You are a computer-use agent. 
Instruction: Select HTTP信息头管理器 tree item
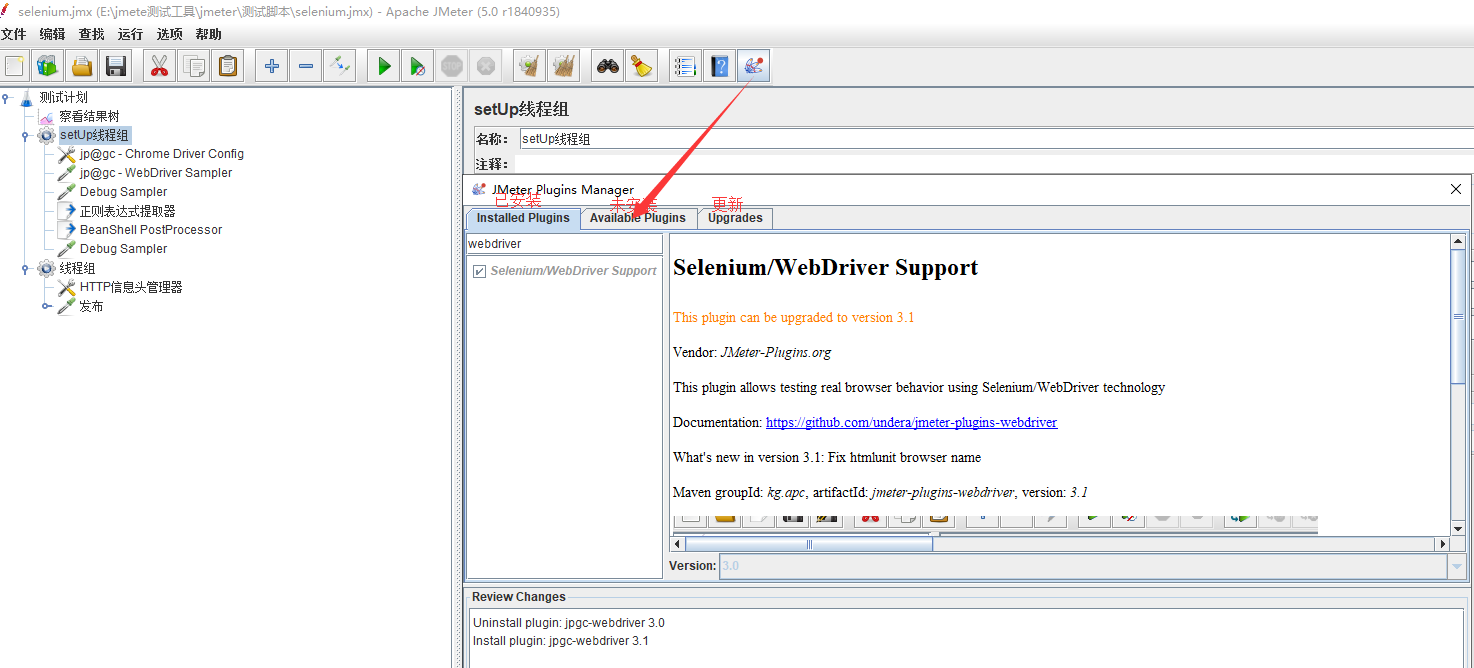click(x=131, y=287)
